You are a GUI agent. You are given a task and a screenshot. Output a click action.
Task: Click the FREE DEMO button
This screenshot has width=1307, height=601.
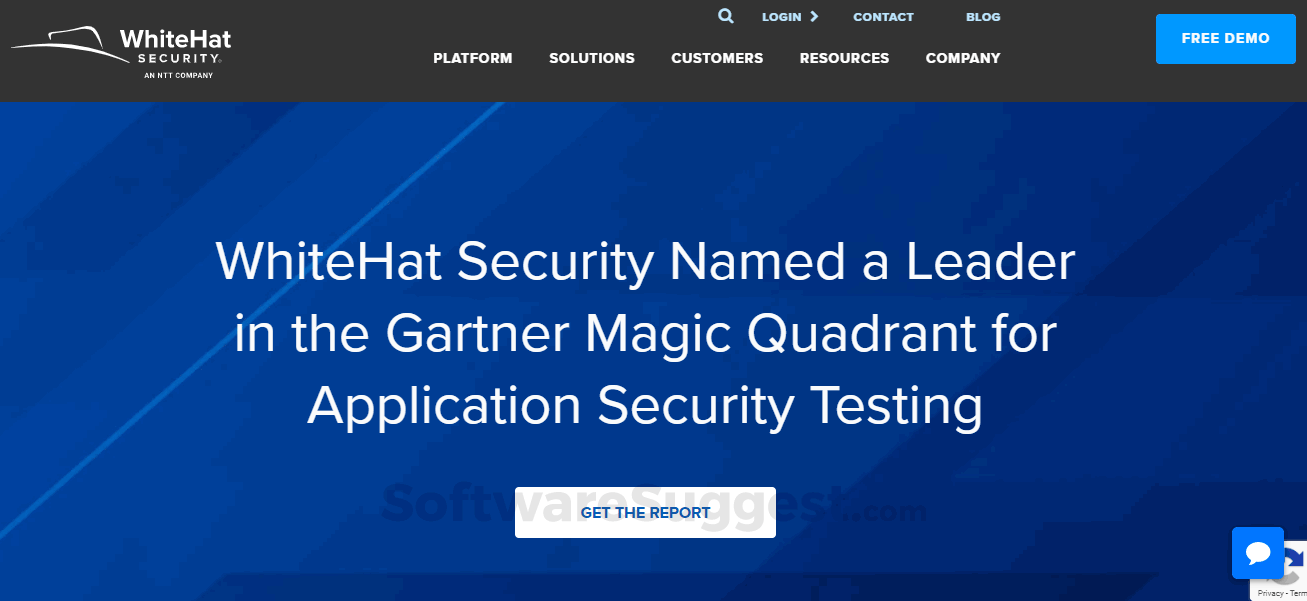click(1225, 38)
